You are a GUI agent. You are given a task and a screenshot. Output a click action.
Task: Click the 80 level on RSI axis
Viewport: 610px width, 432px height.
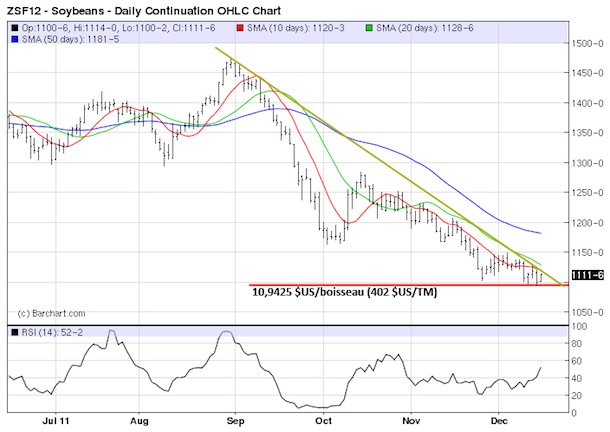pos(579,343)
